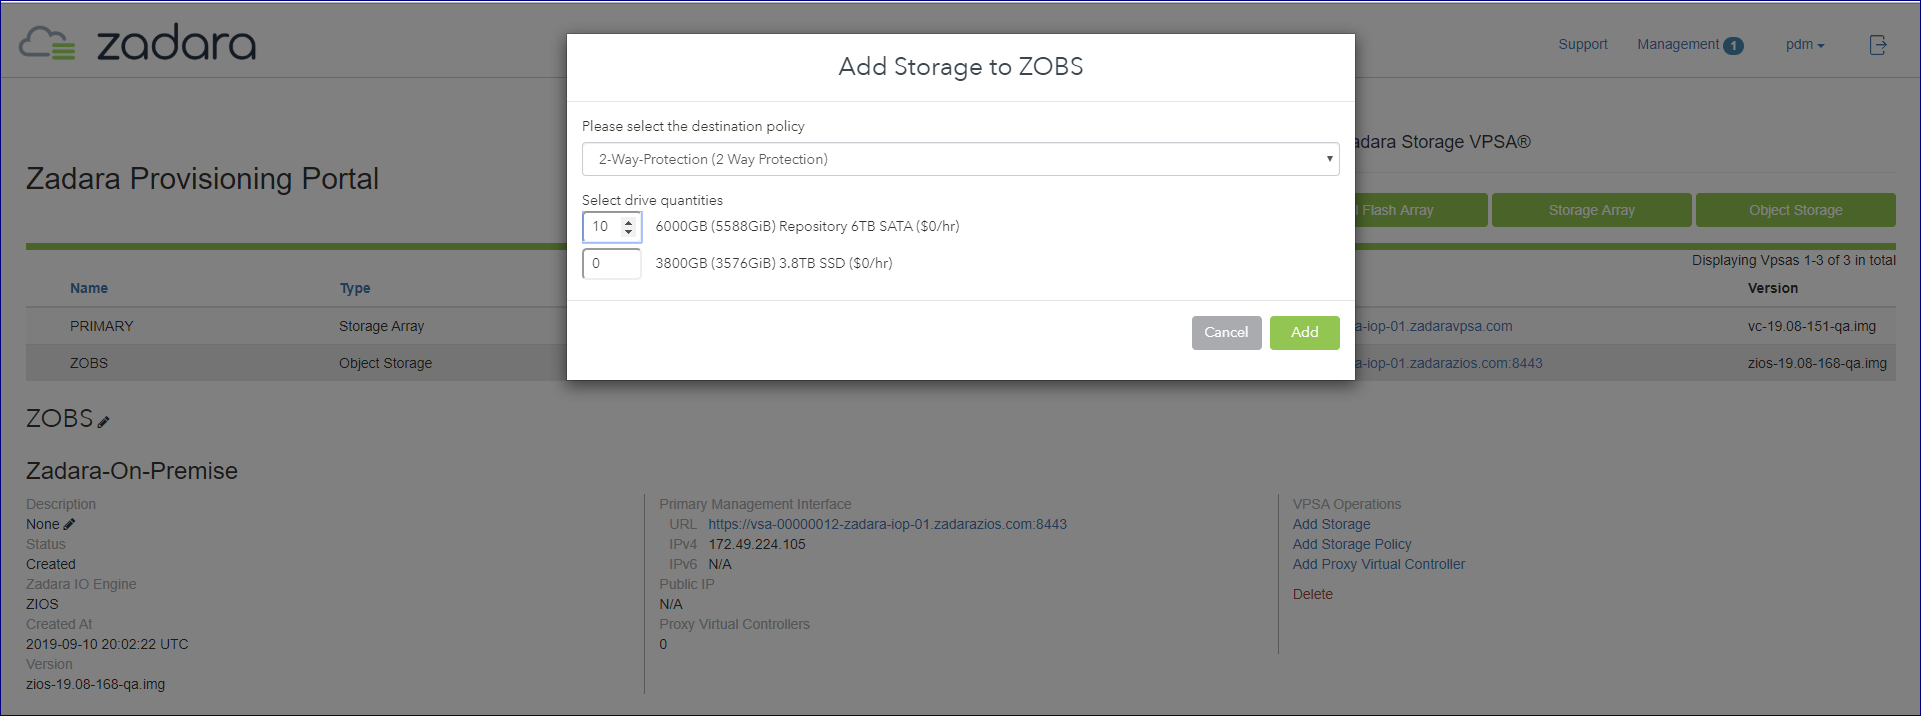Click the Object Storage button
Screen dimensions: 1921x716
[x=1795, y=210]
